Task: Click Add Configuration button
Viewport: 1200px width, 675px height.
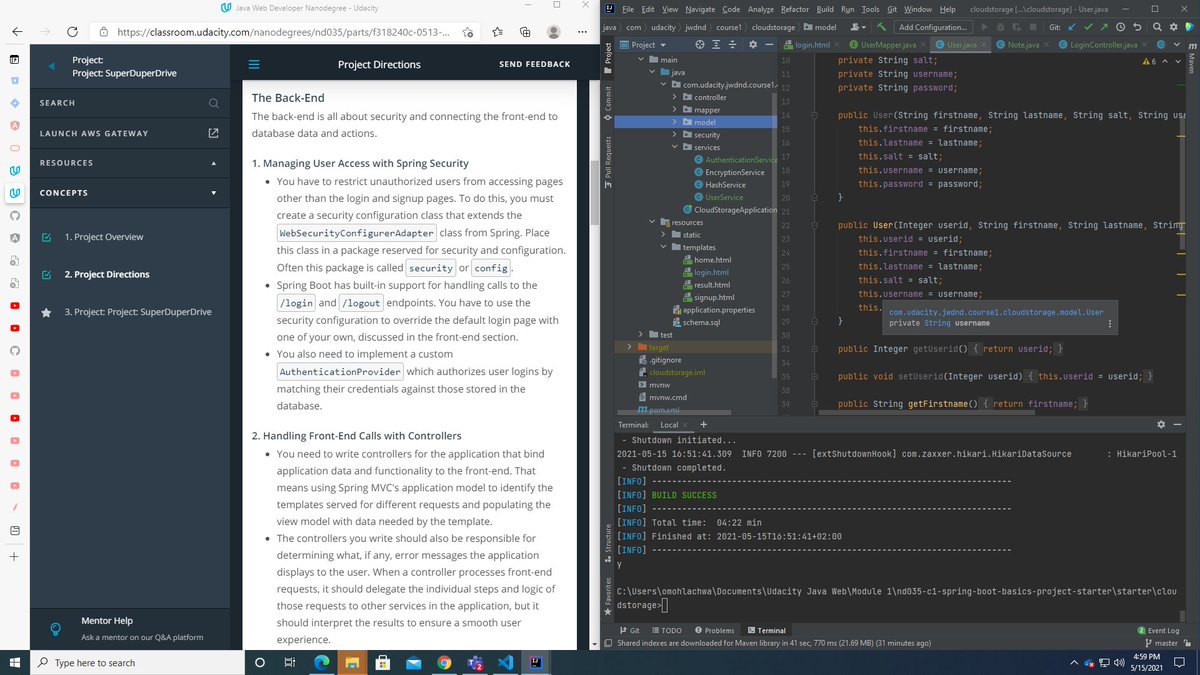Action: [932, 27]
